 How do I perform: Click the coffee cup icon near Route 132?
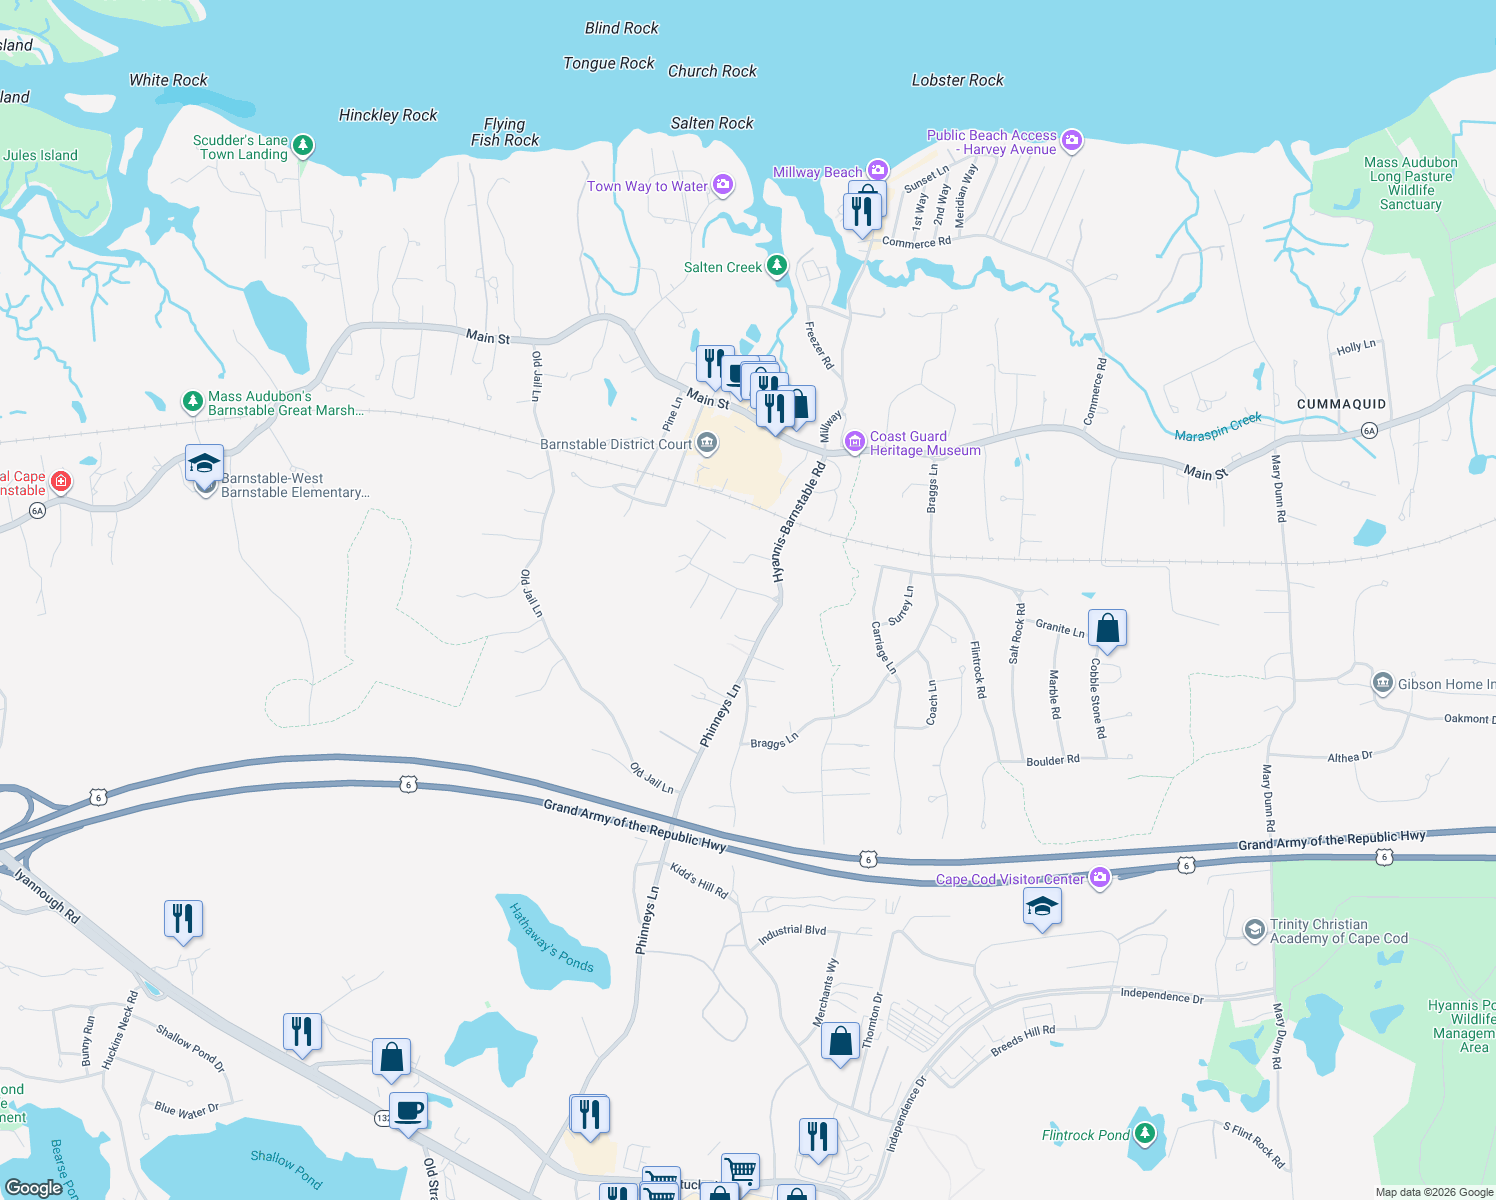tap(409, 1110)
